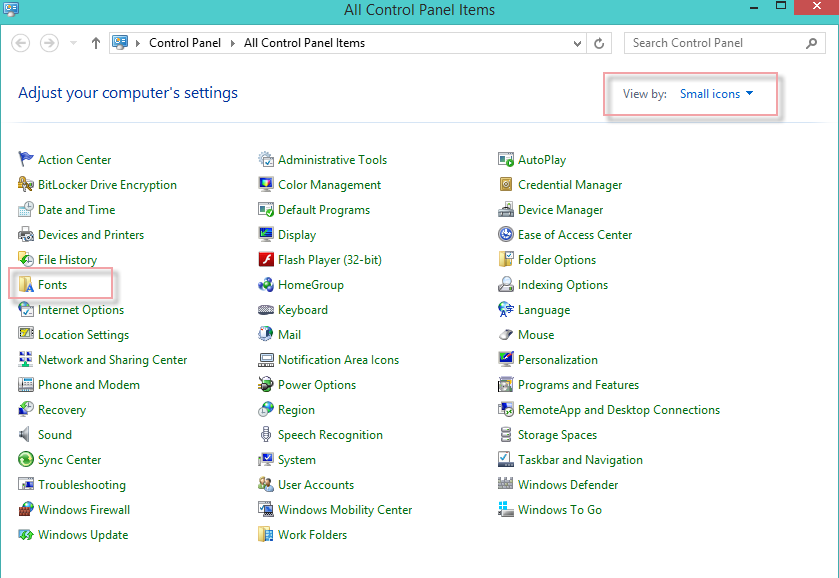Image resolution: width=839 pixels, height=578 pixels.
Task: Click the Fonts folder icon
Action: pos(26,284)
